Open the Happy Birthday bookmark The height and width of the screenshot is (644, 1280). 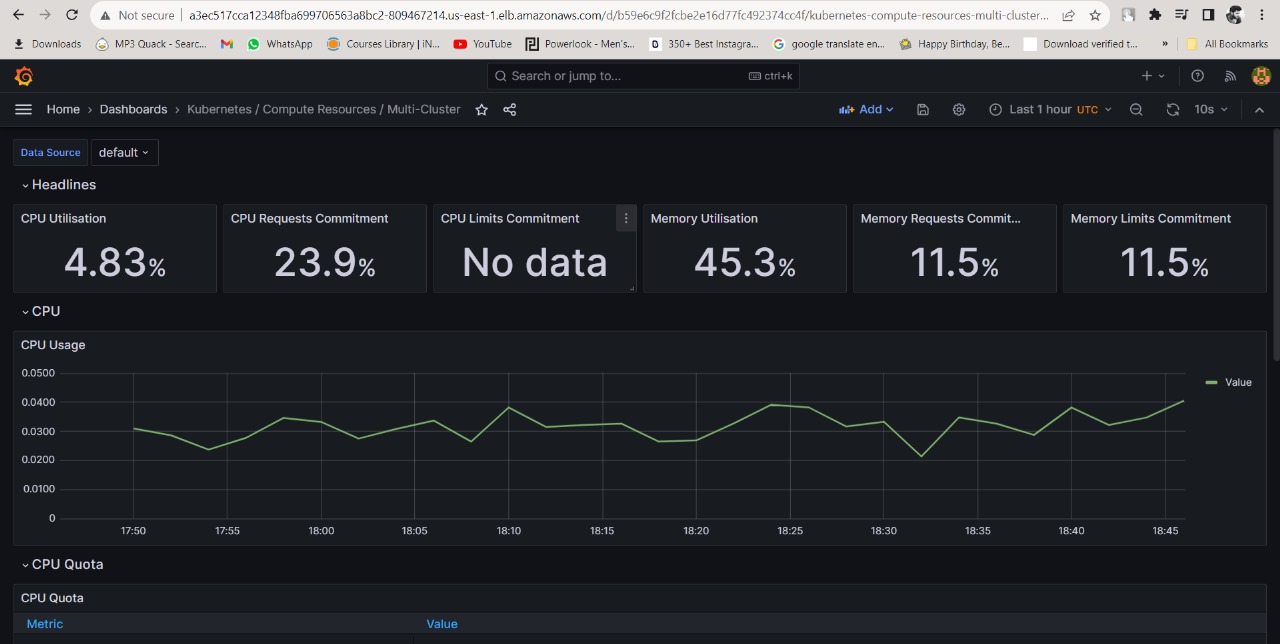[954, 44]
